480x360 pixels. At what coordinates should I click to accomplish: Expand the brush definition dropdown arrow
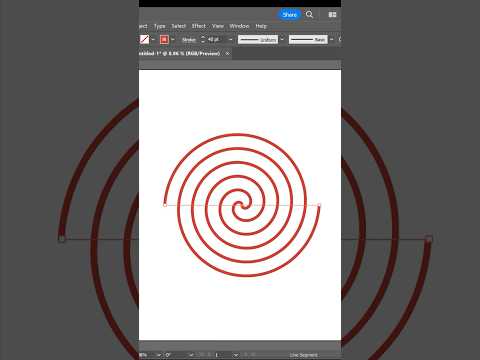pos(332,40)
